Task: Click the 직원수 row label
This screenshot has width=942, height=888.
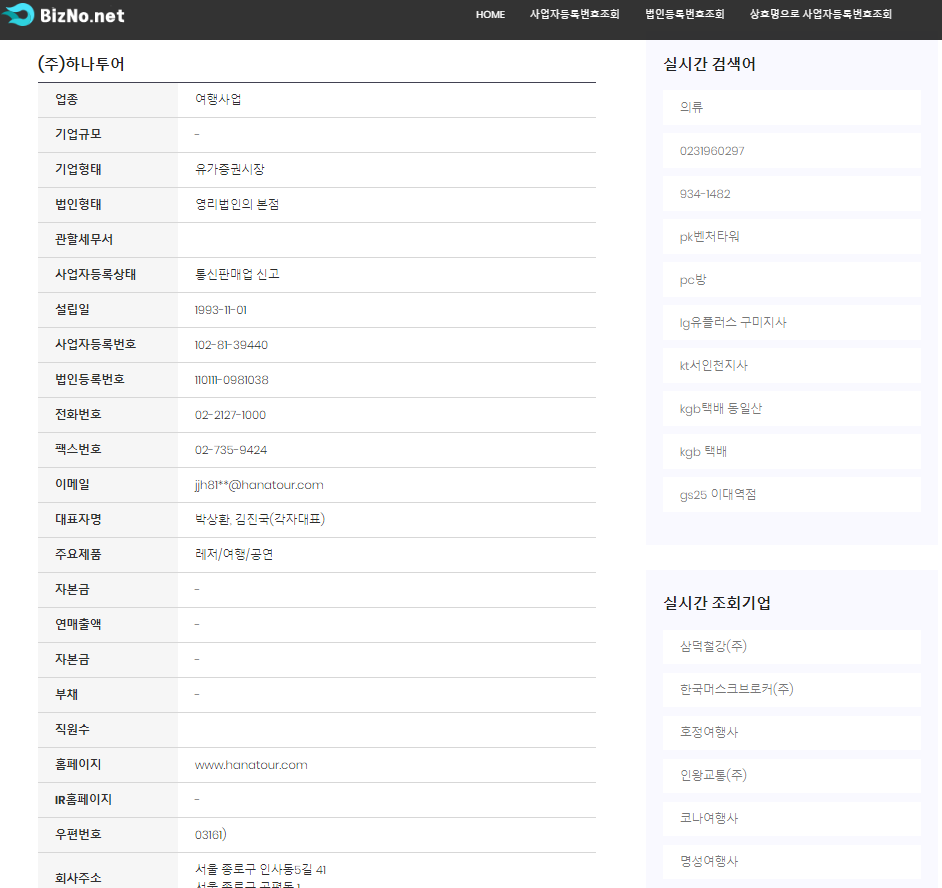Action: tap(72, 729)
